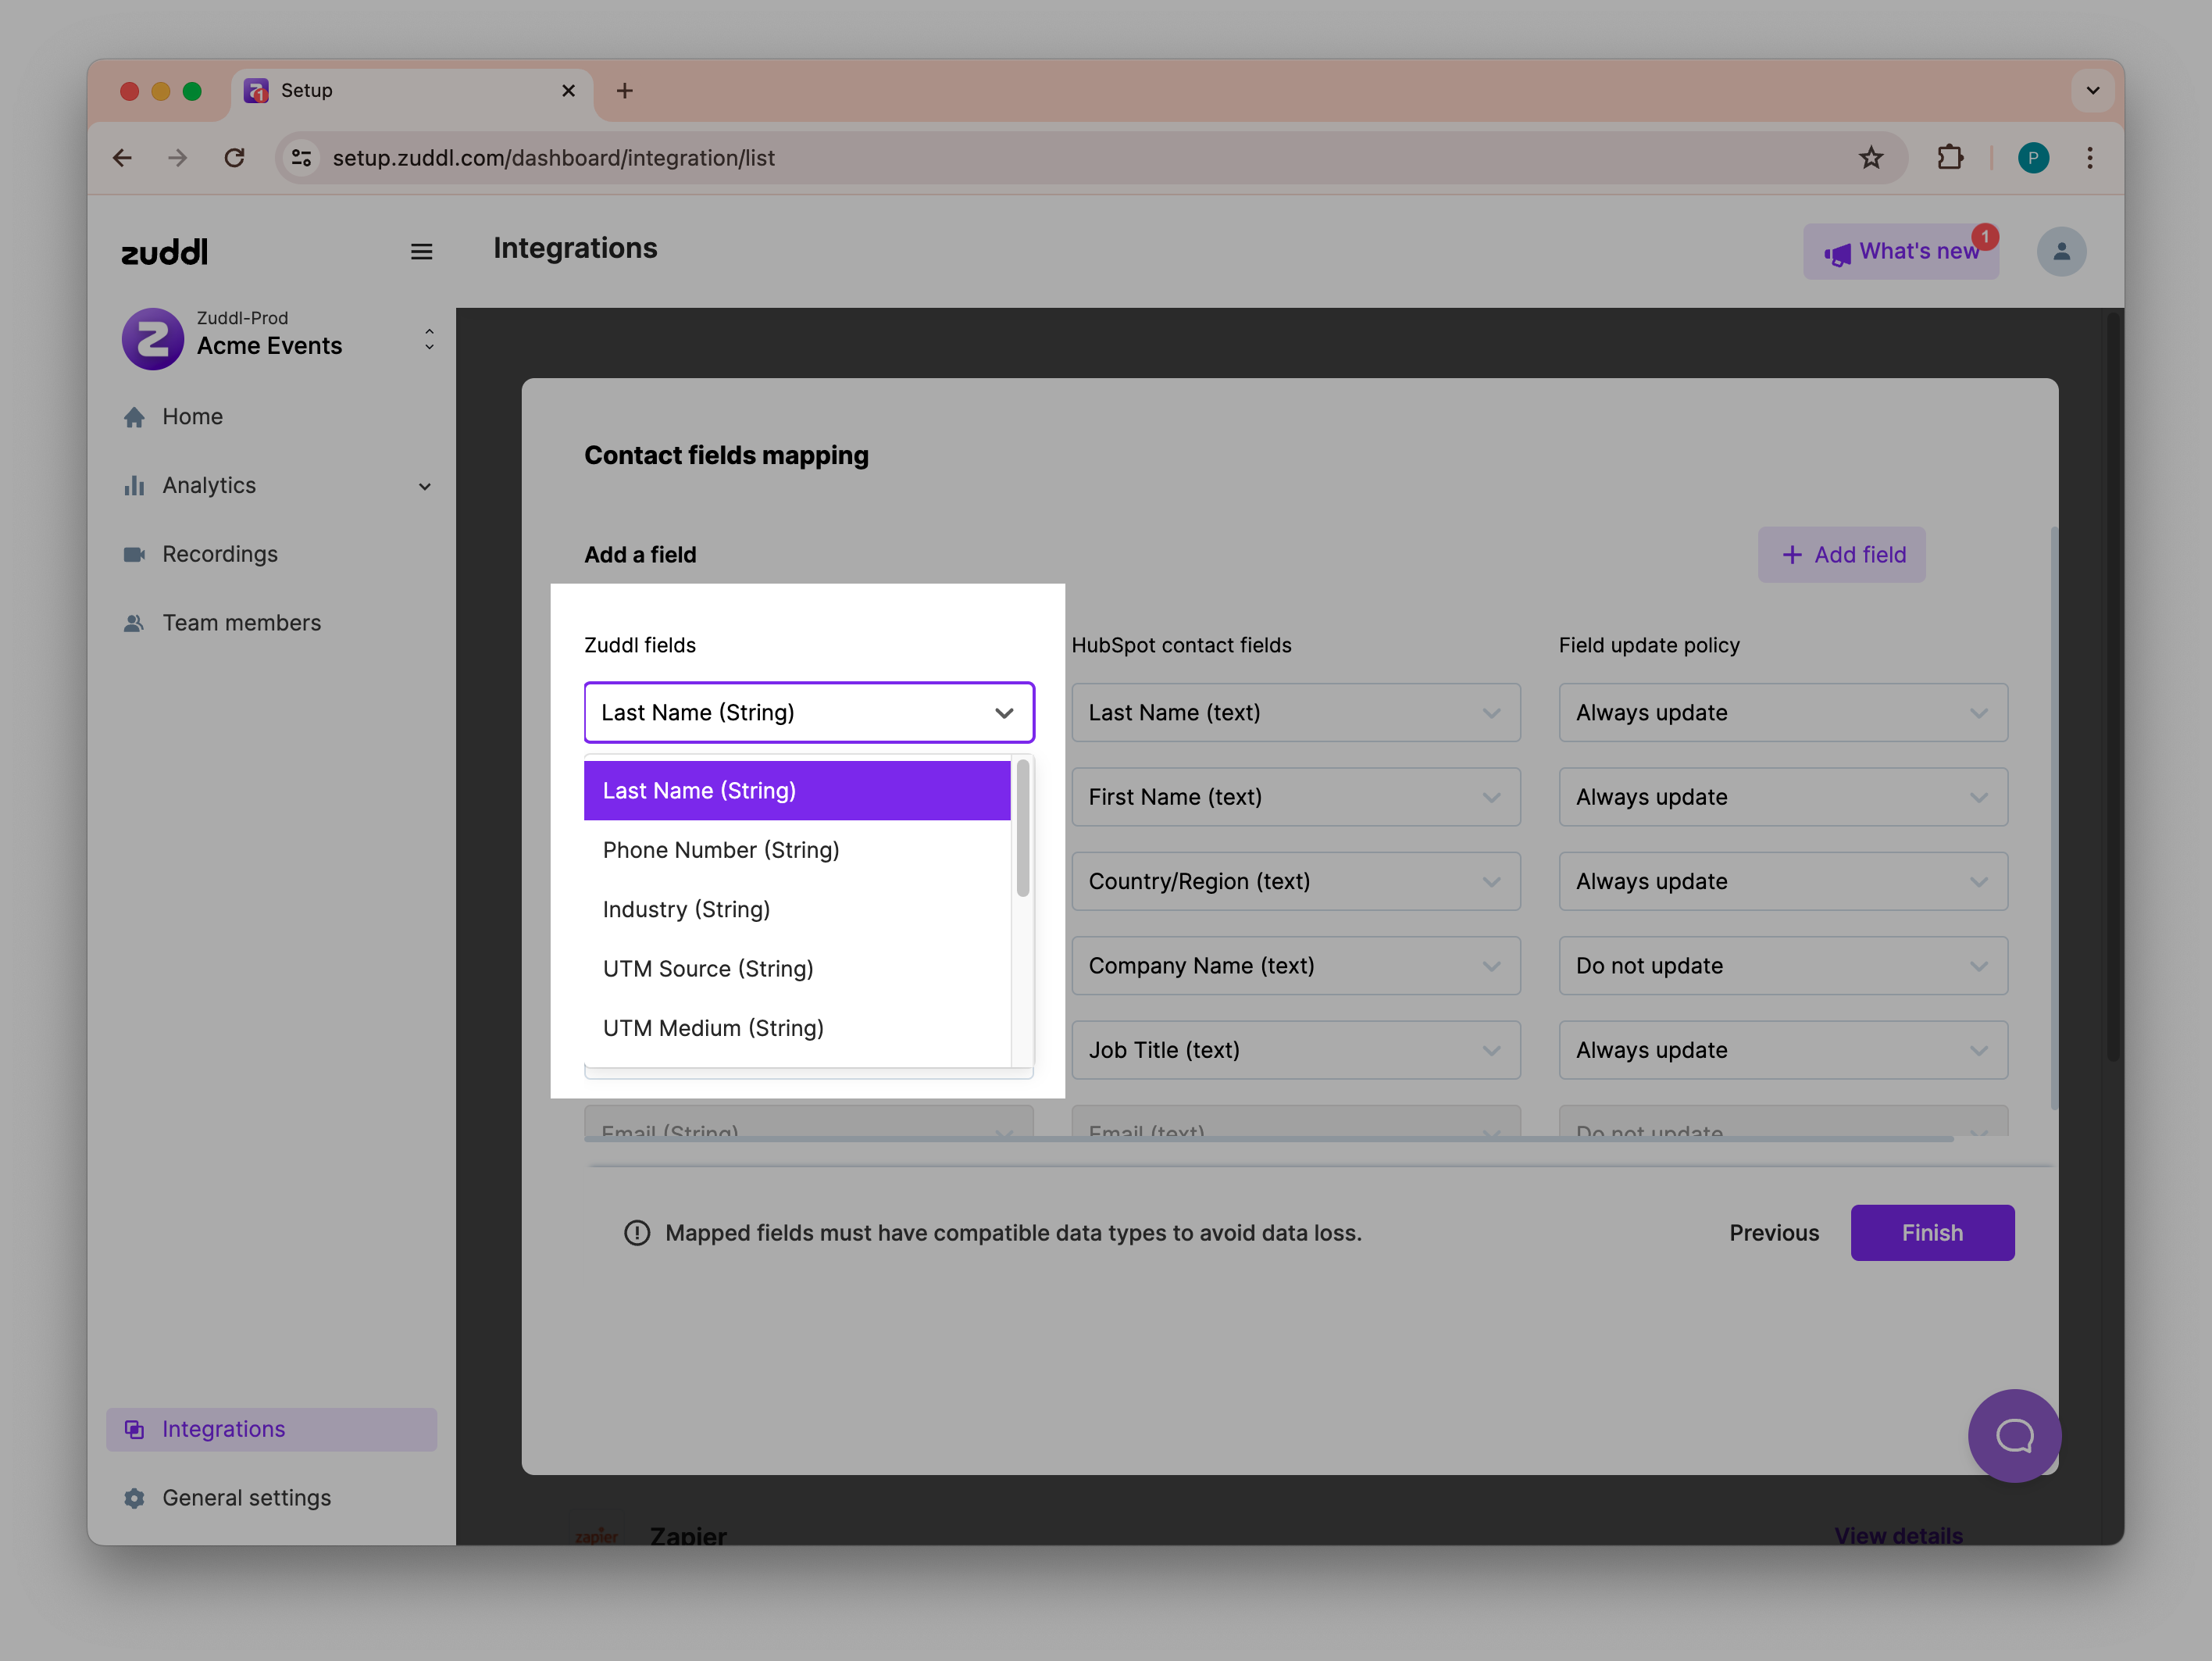2212x1661 pixels.
Task: Pick Industry (String) in dropdown list
Action: coord(686,909)
